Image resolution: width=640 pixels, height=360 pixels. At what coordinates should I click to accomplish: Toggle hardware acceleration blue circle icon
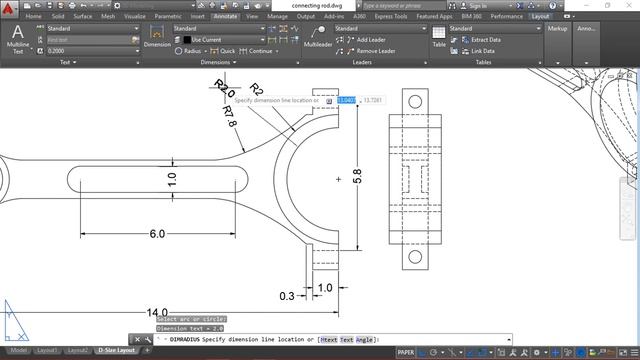pos(580,352)
